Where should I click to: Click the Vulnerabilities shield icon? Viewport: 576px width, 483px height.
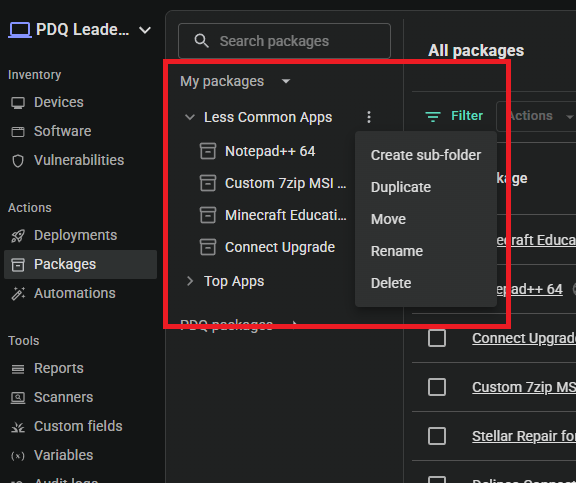coord(18,161)
